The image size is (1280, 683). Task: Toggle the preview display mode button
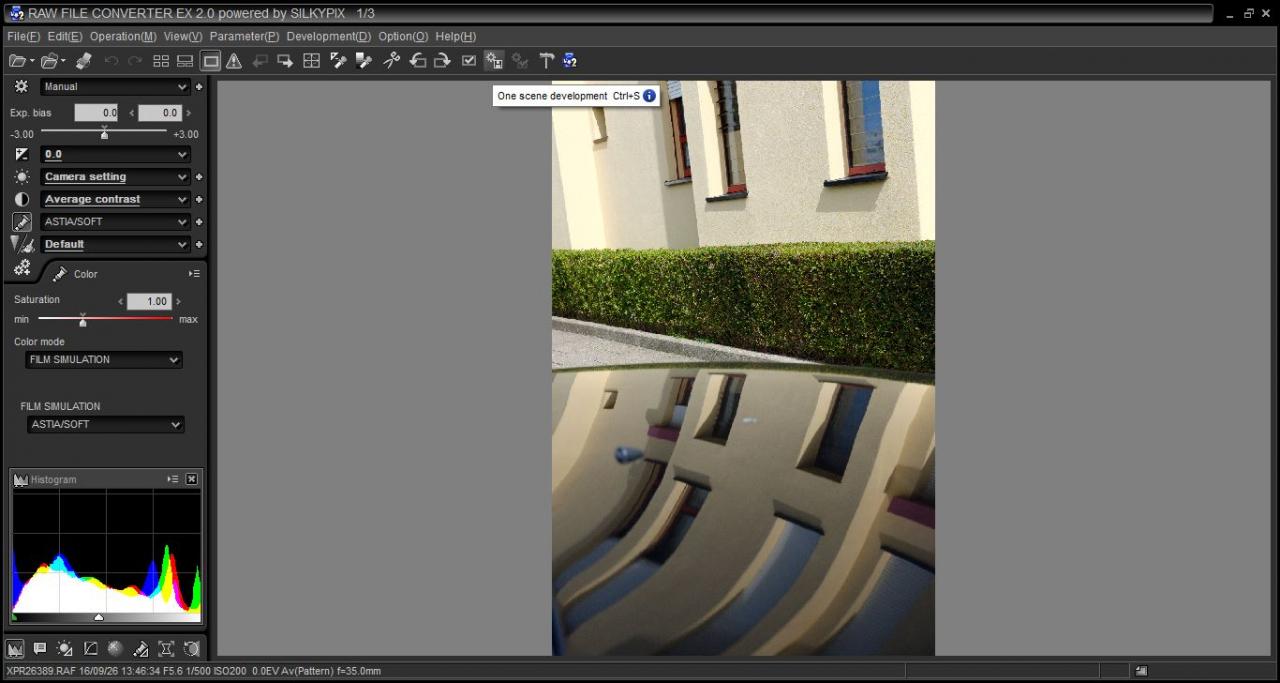[x=211, y=61]
